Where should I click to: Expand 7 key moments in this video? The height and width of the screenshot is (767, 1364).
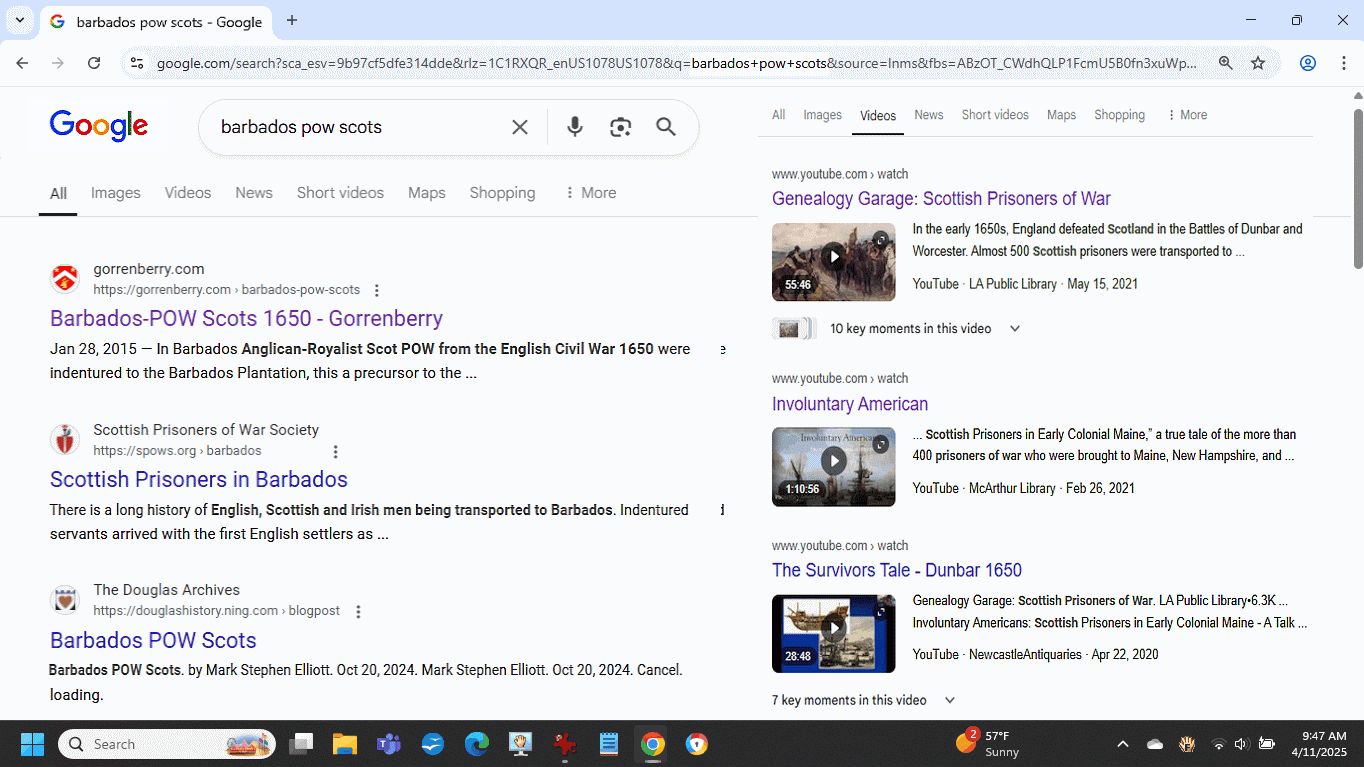click(x=949, y=701)
